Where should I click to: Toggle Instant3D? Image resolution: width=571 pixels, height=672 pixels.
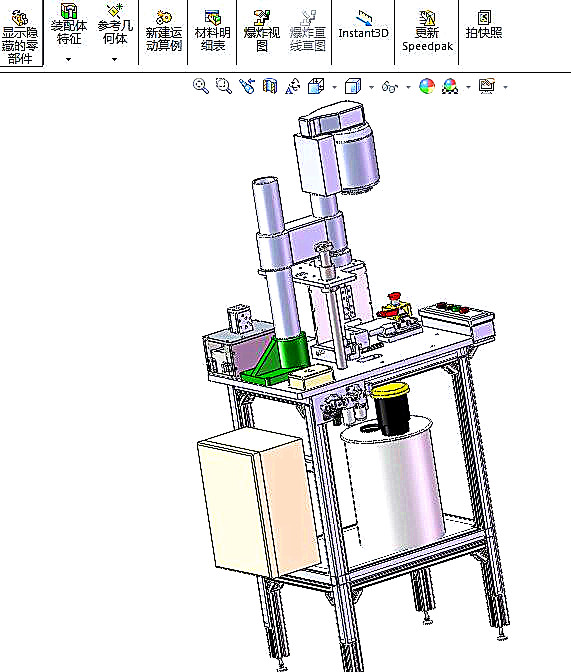[x=363, y=25]
